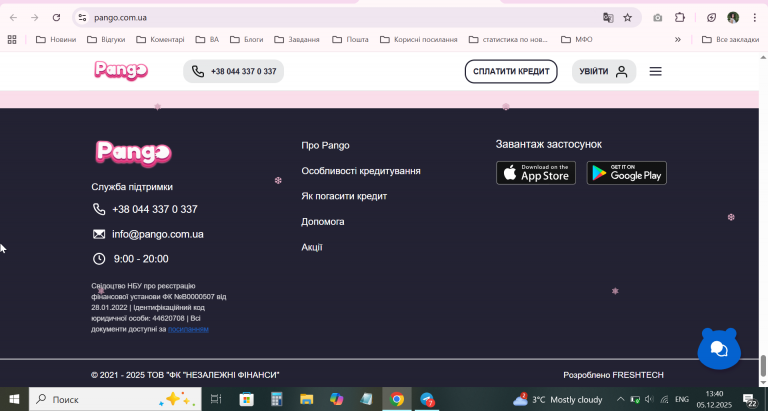Click the browser back arrow
Viewport: 768px width, 411px height.
click(13, 18)
